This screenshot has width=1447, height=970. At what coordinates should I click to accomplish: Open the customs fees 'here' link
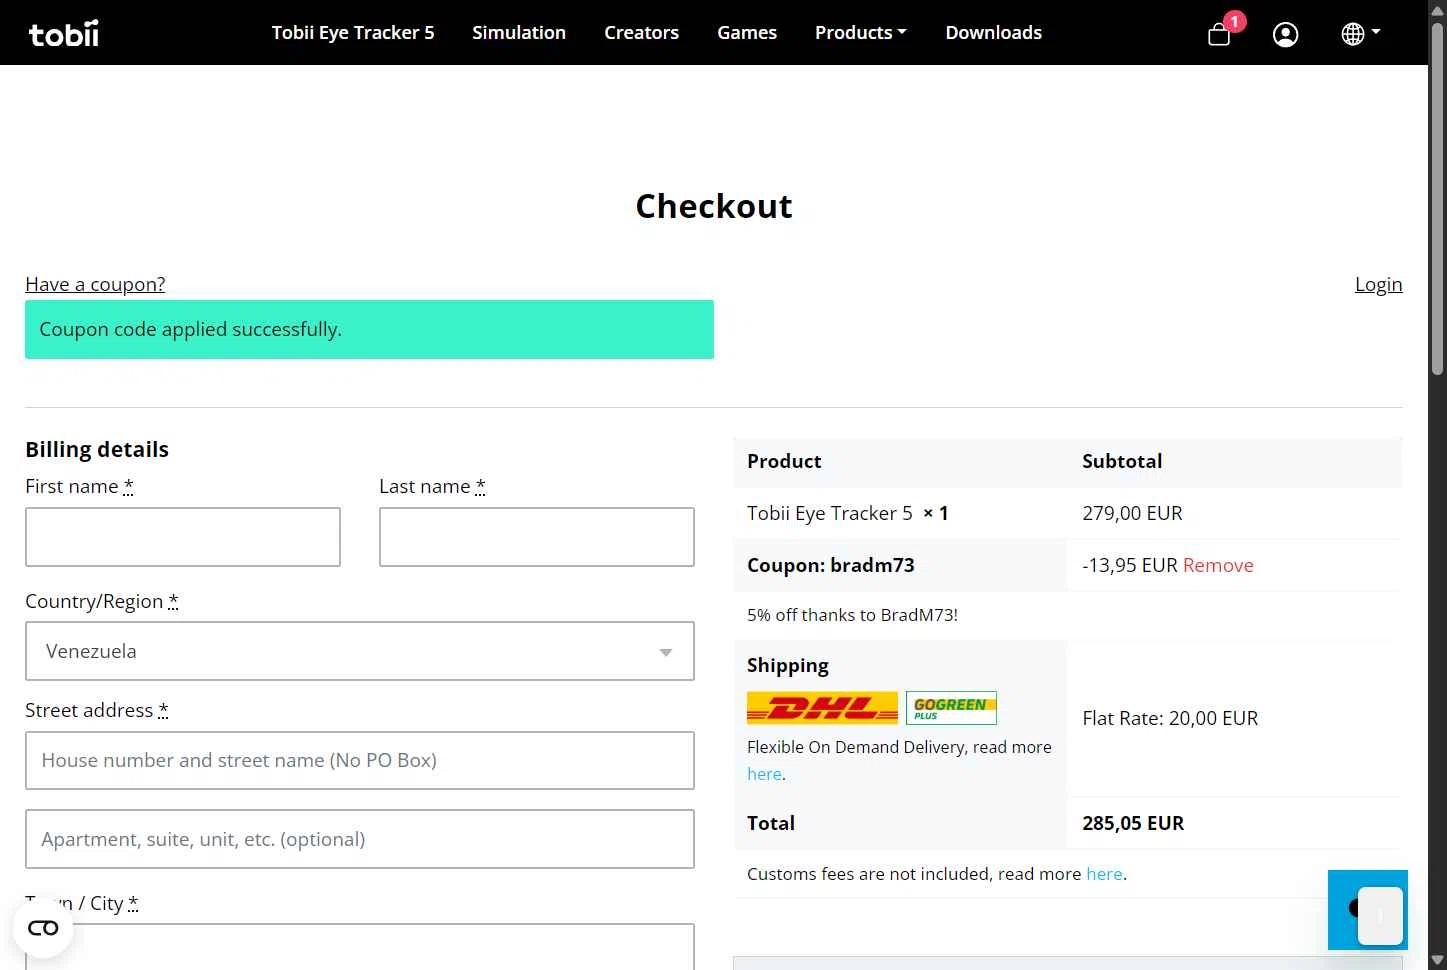[1104, 874]
